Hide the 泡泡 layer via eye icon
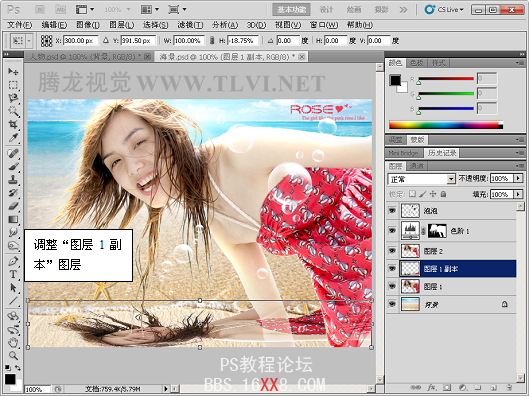This screenshot has height=396, width=529. pyautogui.click(x=392, y=210)
